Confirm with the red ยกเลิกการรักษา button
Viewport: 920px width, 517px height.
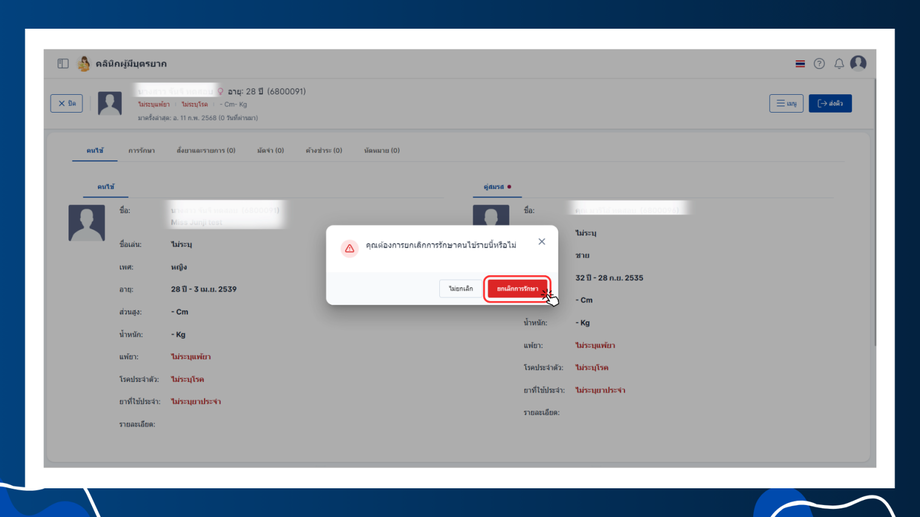[x=517, y=289]
